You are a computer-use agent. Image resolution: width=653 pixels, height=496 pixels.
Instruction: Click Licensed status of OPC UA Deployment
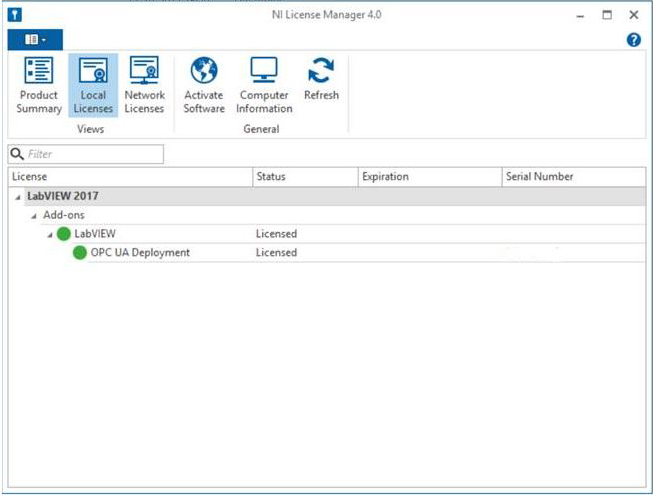[x=276, y=252]
